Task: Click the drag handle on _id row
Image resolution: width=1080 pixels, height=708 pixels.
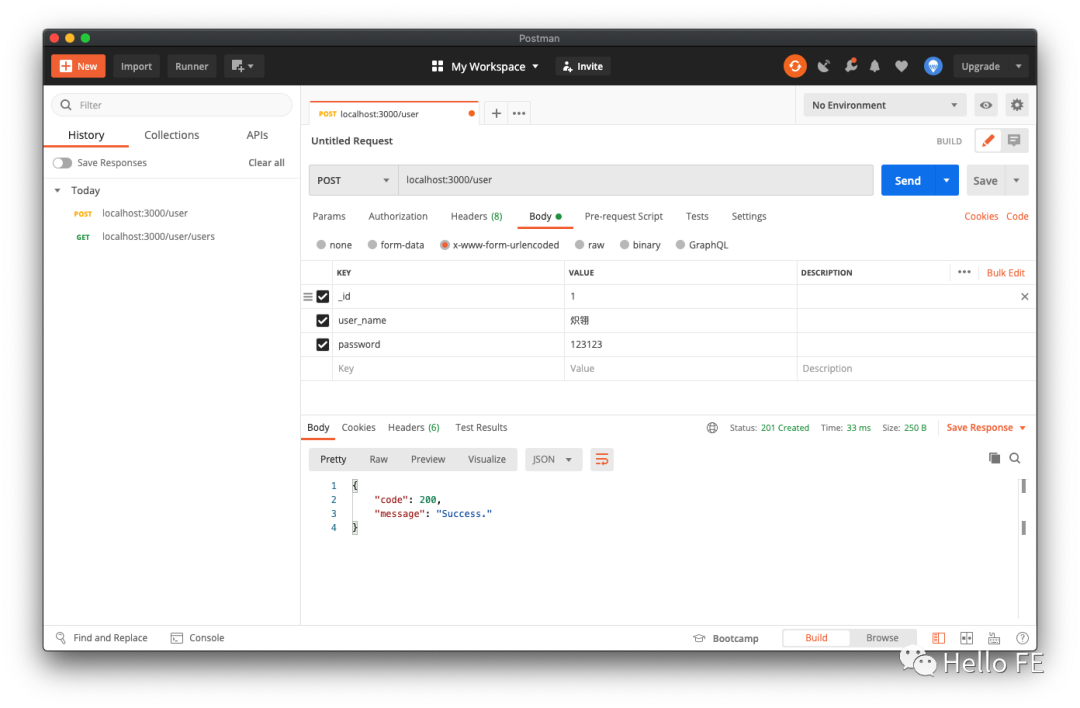Action: click(x=308, y=296)
